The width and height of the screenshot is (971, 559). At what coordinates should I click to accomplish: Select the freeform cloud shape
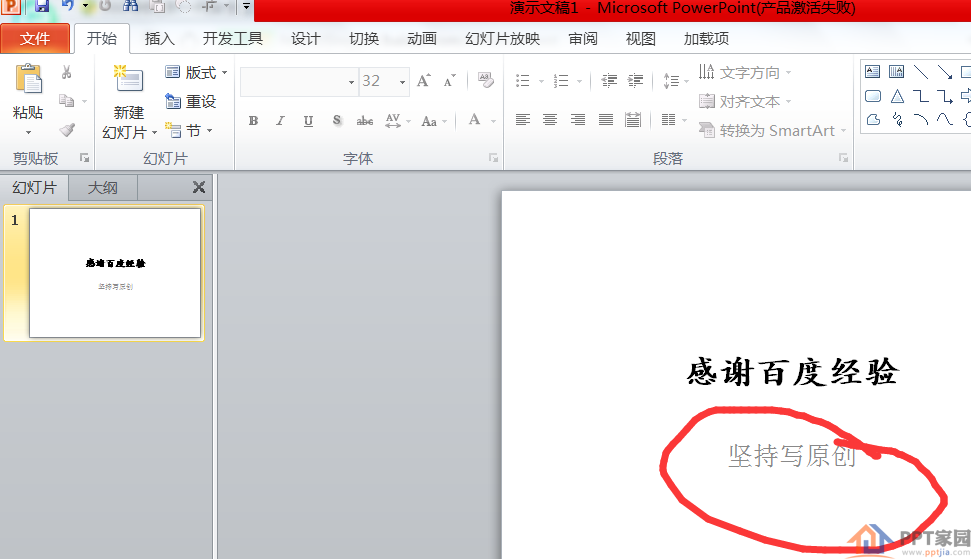point(873,119)
